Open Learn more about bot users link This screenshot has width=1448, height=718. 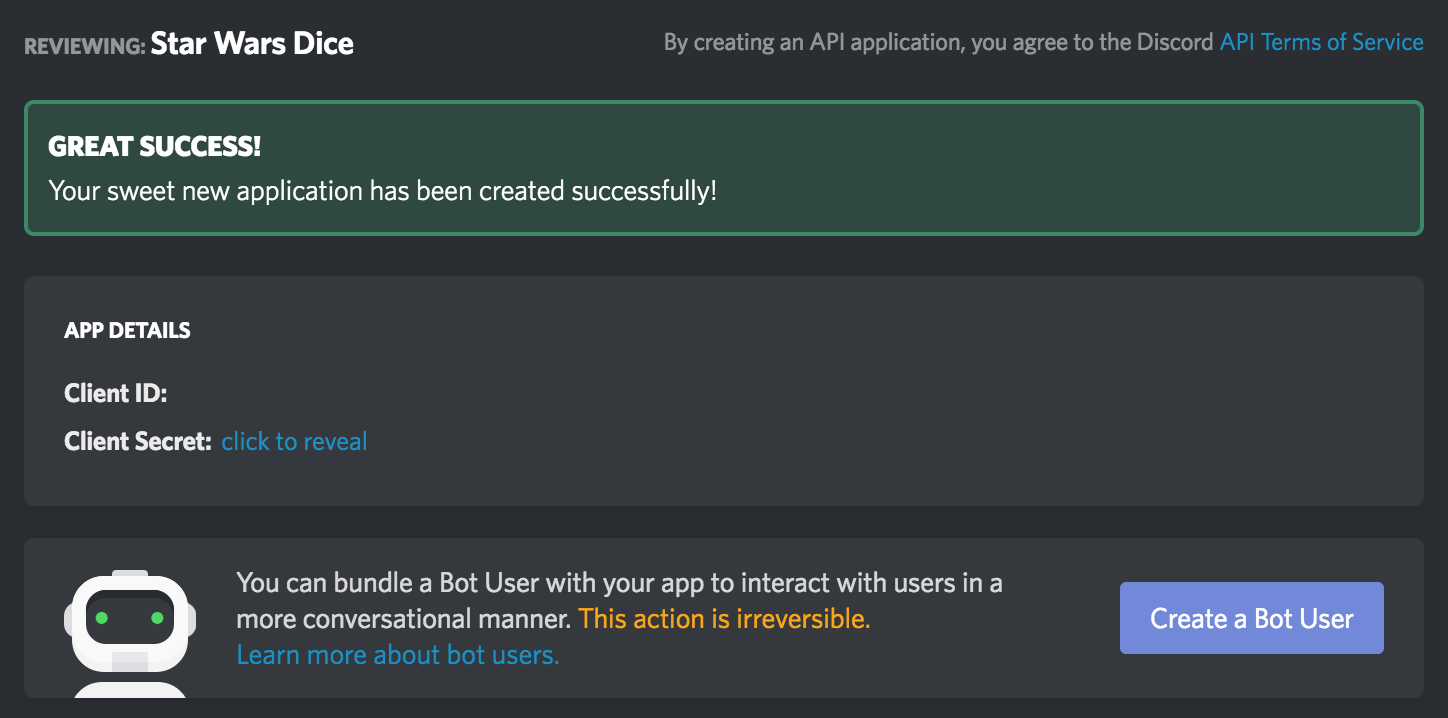397,655
